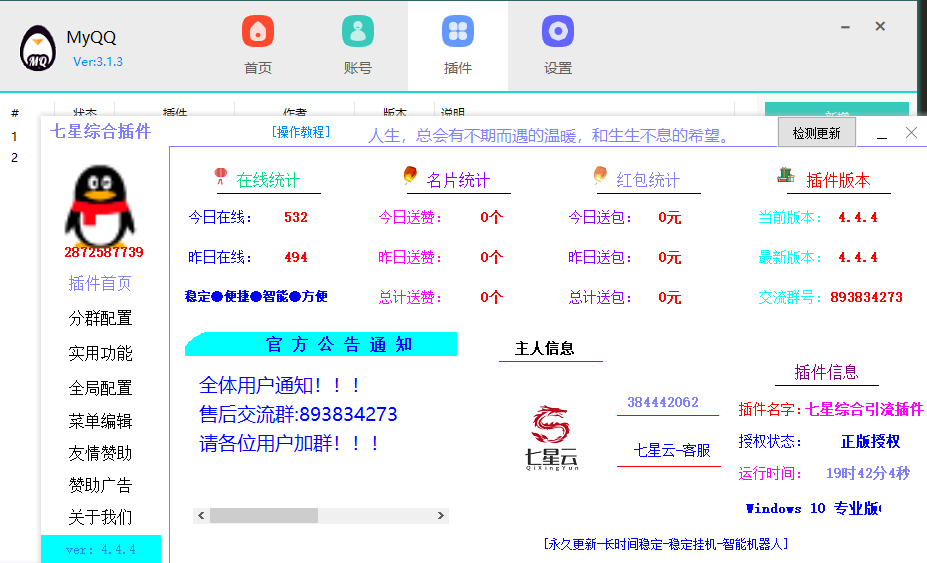Open the 操作教程 tutorial link
The height and width of the screenshot is (563, 927).
tap(301, 132)
